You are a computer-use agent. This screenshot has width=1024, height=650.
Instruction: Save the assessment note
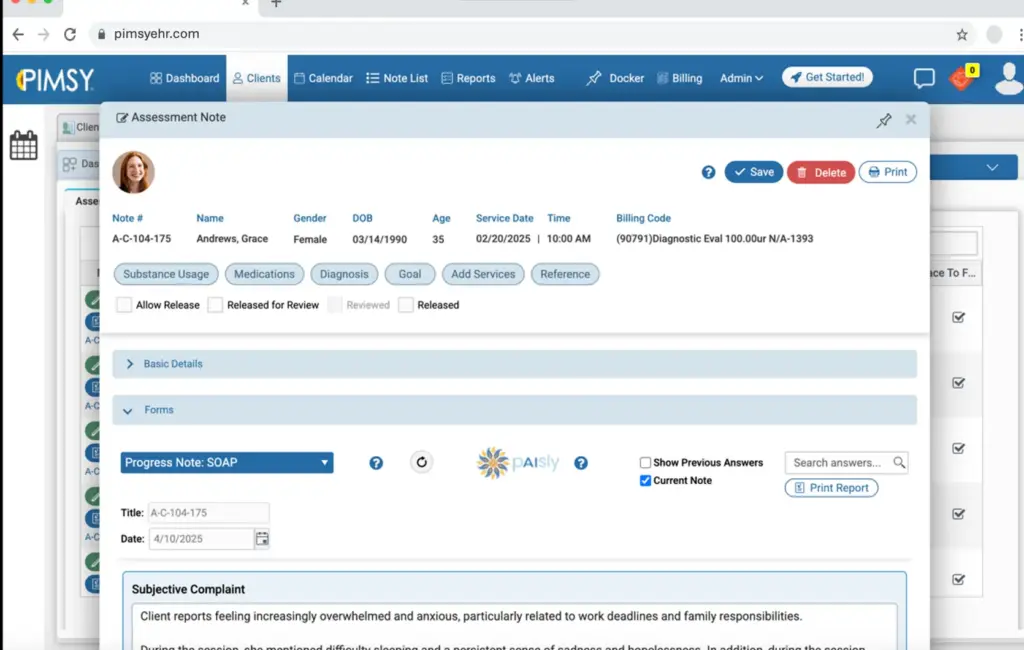click(754, 172)
